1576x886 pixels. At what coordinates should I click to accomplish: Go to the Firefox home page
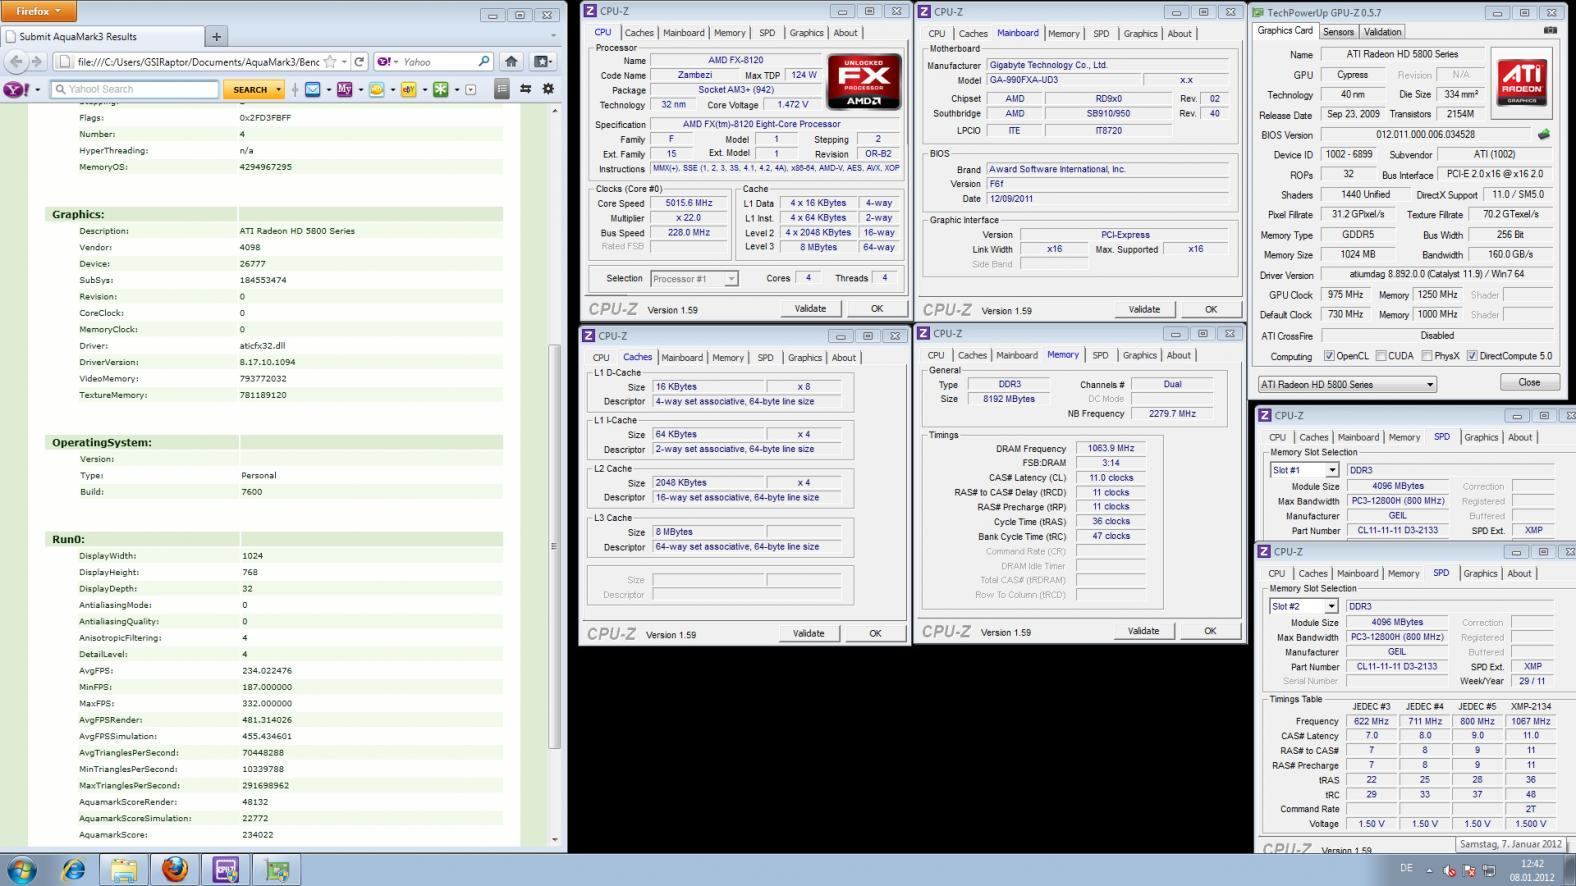pyautogui.click(x=511, y=61)
